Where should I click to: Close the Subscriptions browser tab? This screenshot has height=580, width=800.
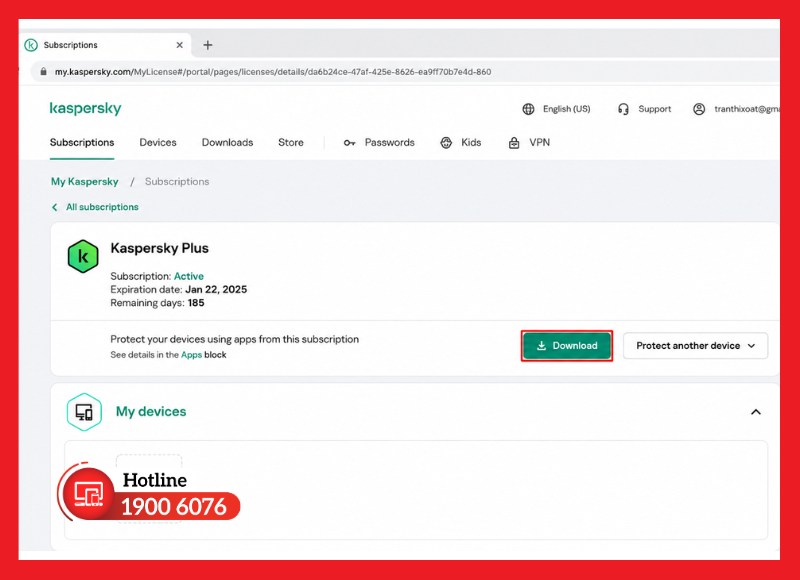180,45
